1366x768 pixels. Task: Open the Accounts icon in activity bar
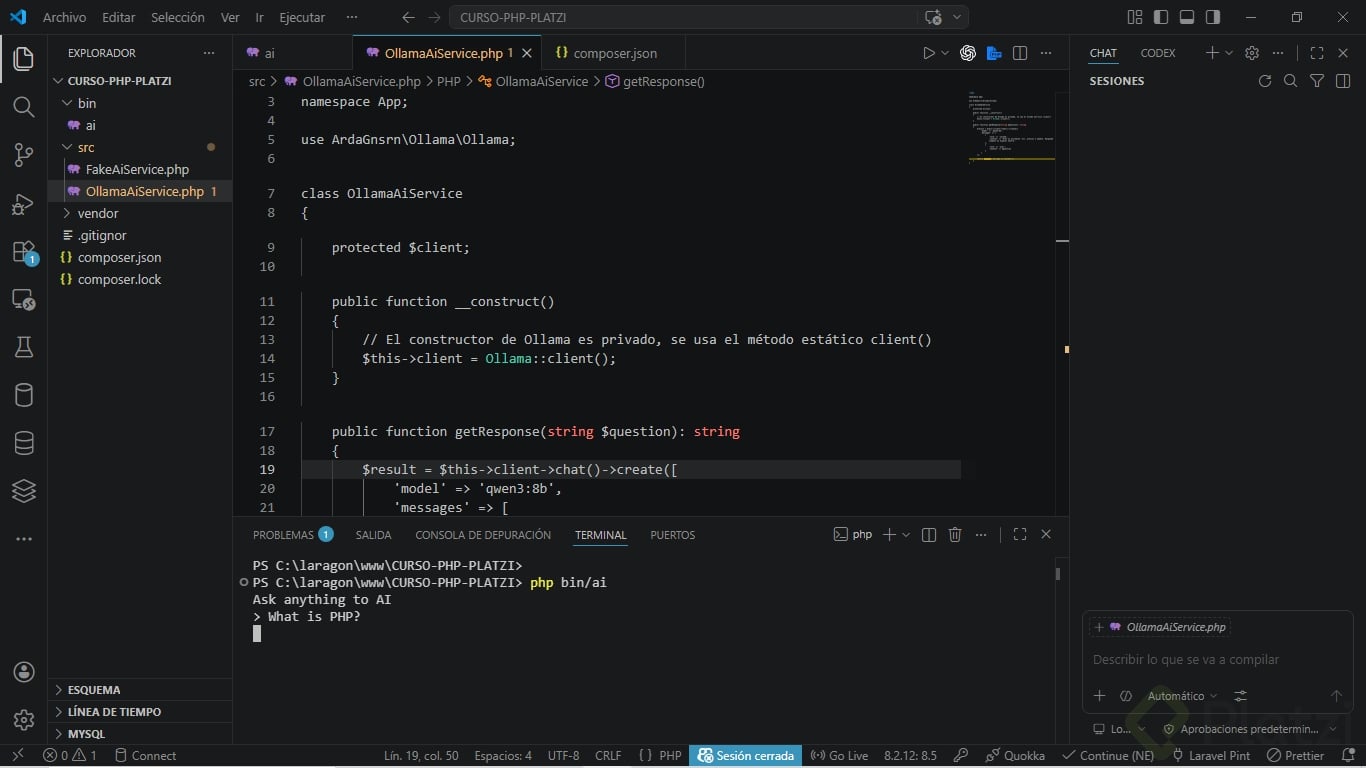coord(24,672)
